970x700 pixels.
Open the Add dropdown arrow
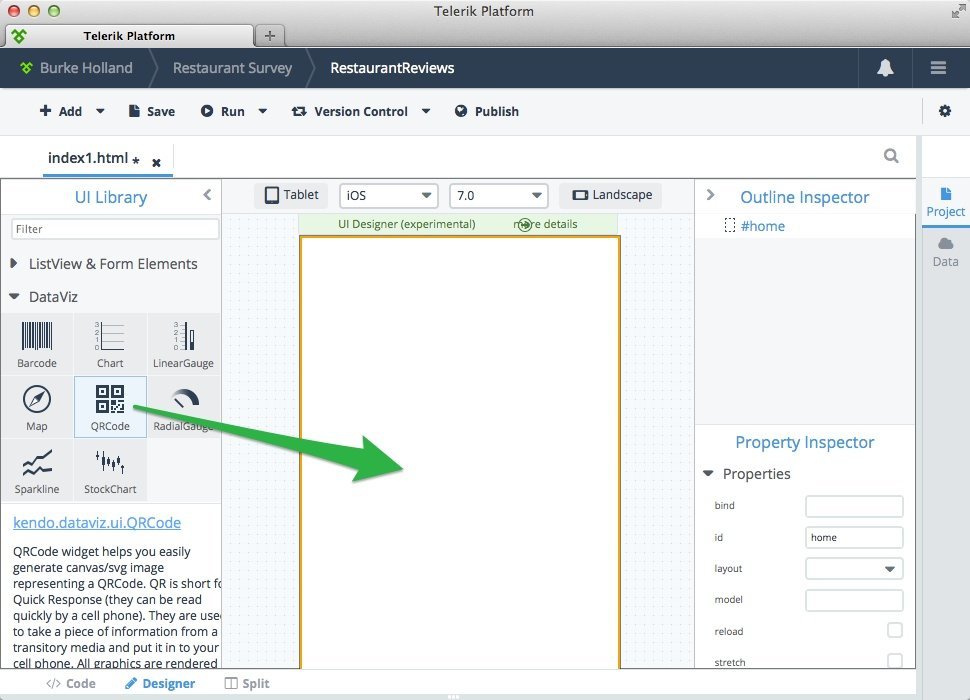click(x=100, y=111)
